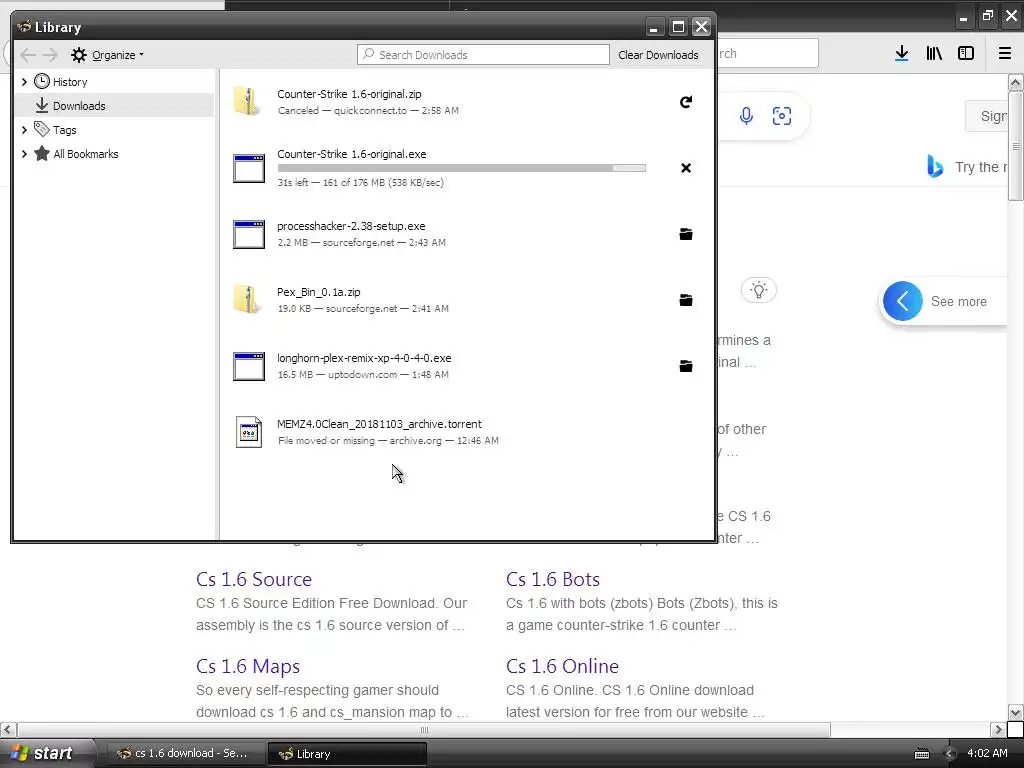Switch to Library taskbar item
The height and width of the screenshot is (768, 1024).
(346, 754)
